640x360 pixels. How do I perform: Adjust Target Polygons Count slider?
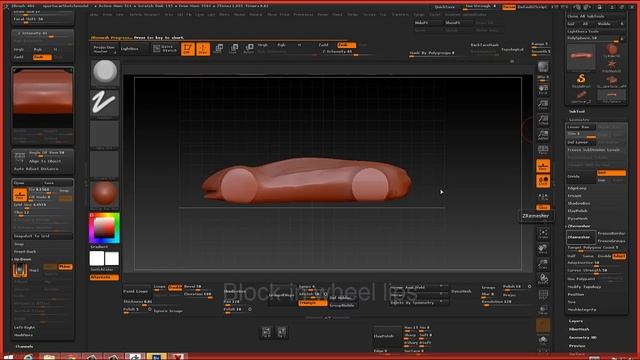[596, 248]
